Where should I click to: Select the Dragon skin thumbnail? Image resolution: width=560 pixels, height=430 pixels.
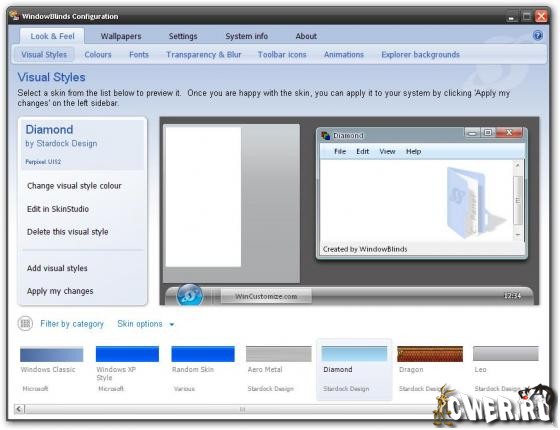[x=430, y=354]
